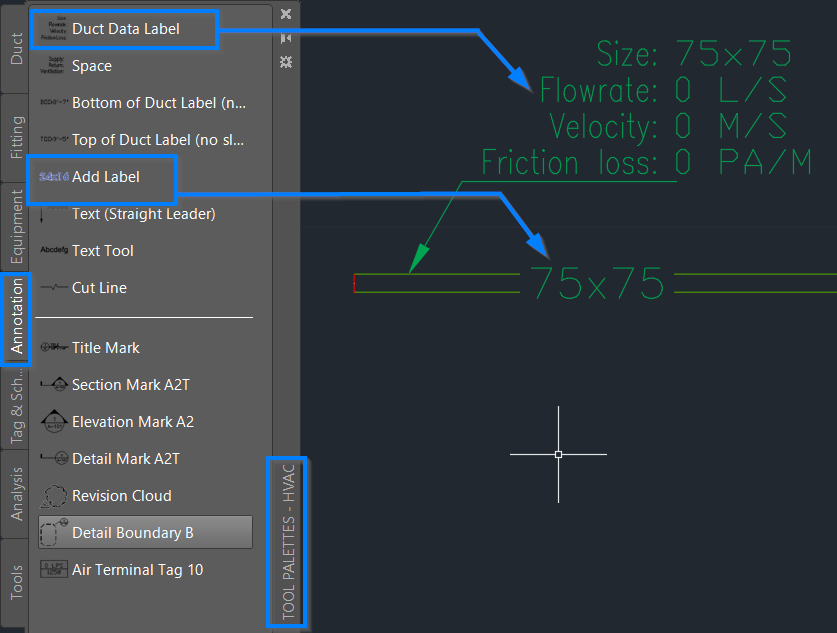Click the TOOL PALETTES - HVAC title bar

tap(287, 543)
